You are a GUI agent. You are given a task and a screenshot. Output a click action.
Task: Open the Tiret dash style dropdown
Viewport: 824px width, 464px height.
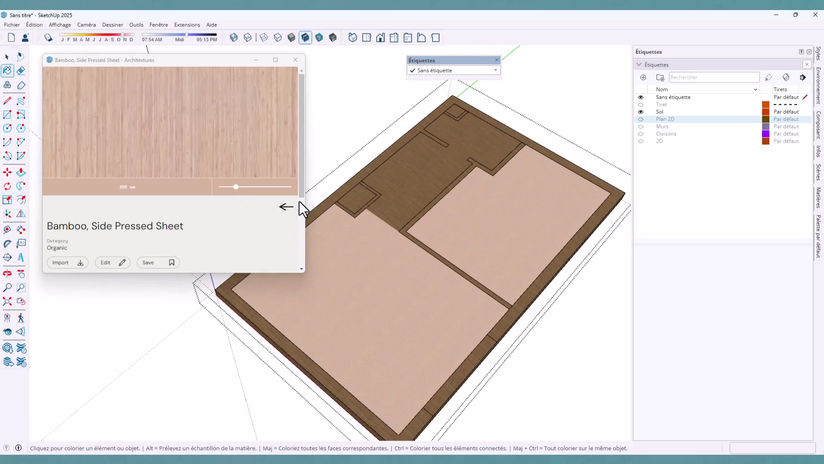pyautogui.click(x=786, y=105)
